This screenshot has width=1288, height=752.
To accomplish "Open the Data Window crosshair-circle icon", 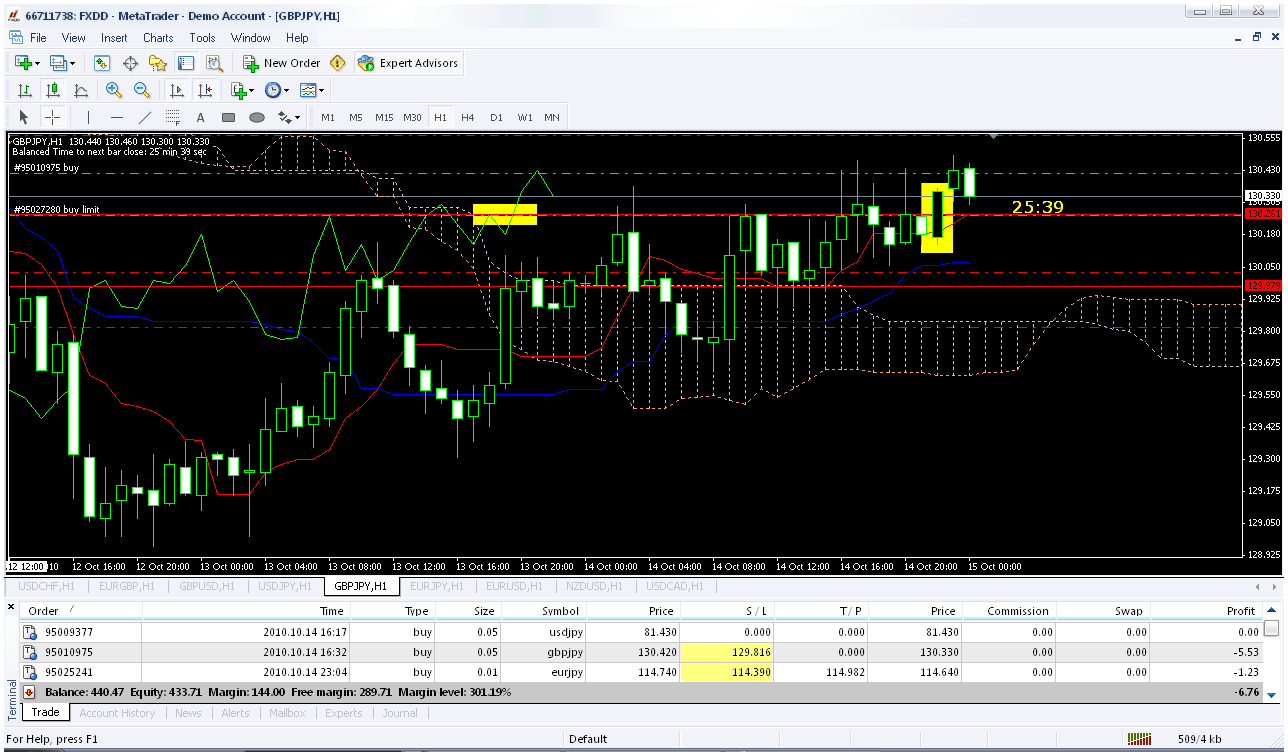I will point(130,63).
